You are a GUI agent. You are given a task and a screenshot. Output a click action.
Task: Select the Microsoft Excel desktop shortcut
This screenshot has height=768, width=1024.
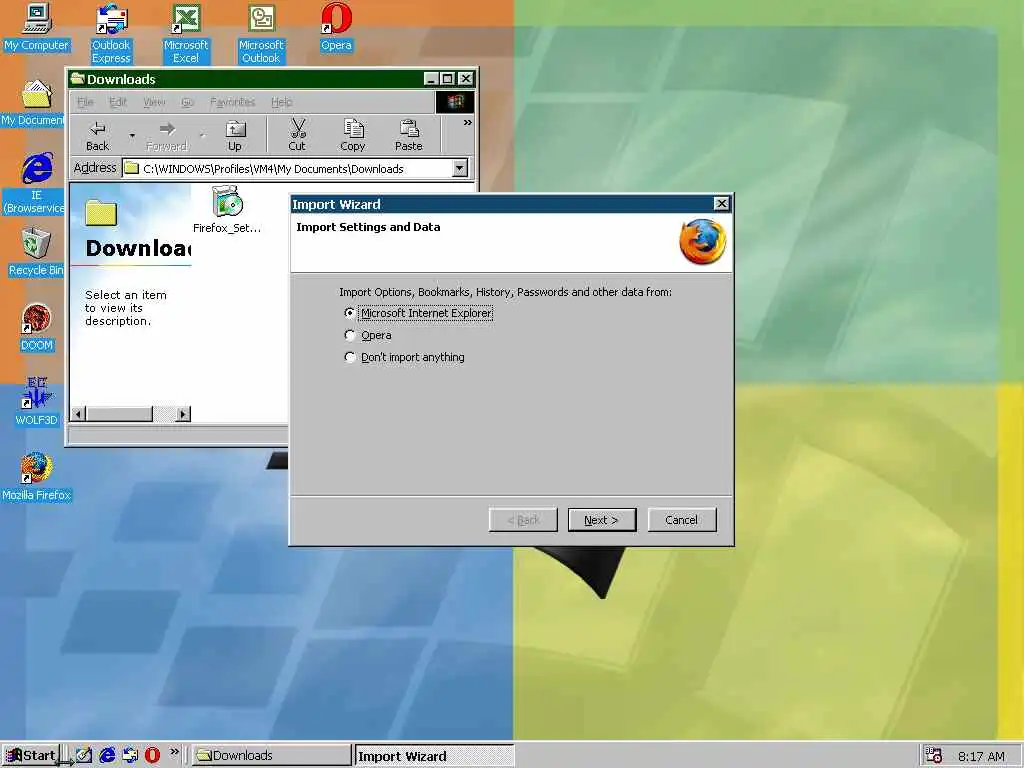186,33
